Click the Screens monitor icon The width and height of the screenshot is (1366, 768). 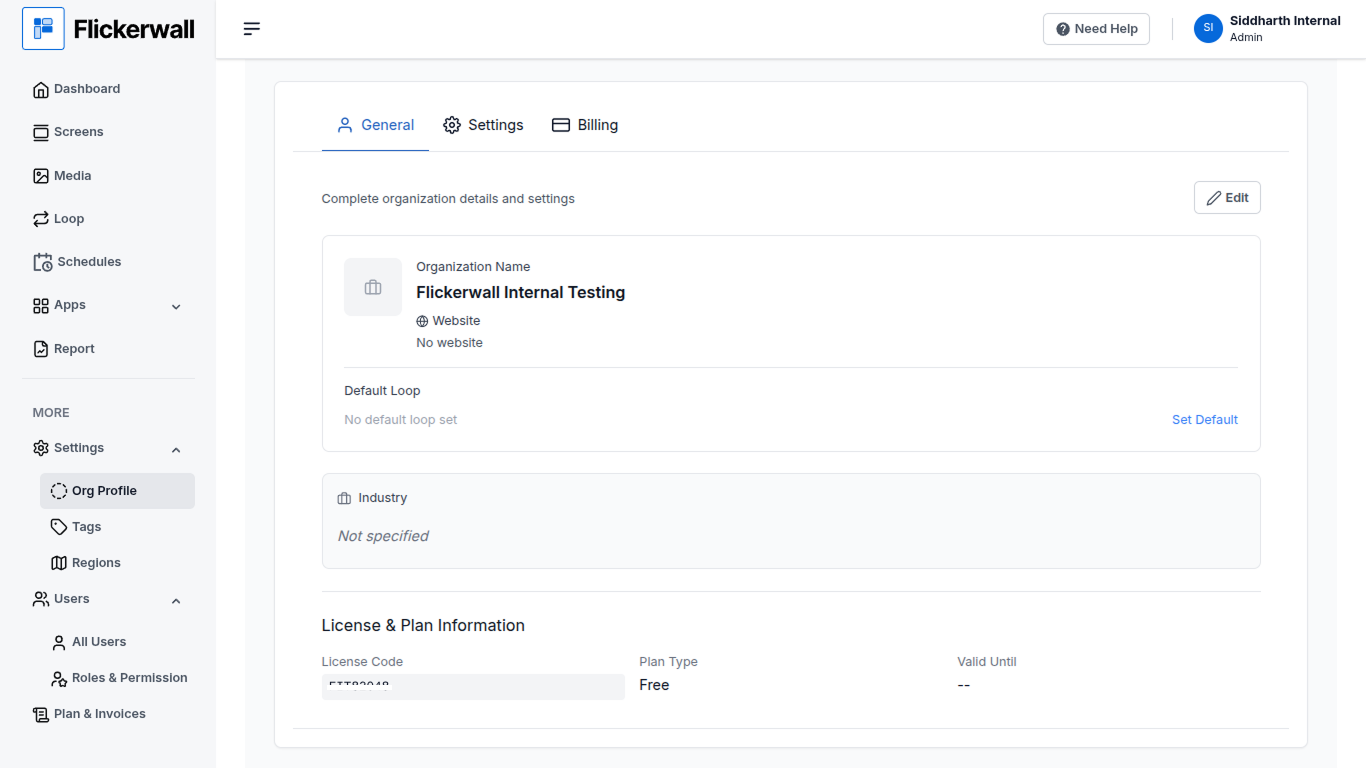click(41, 133)
